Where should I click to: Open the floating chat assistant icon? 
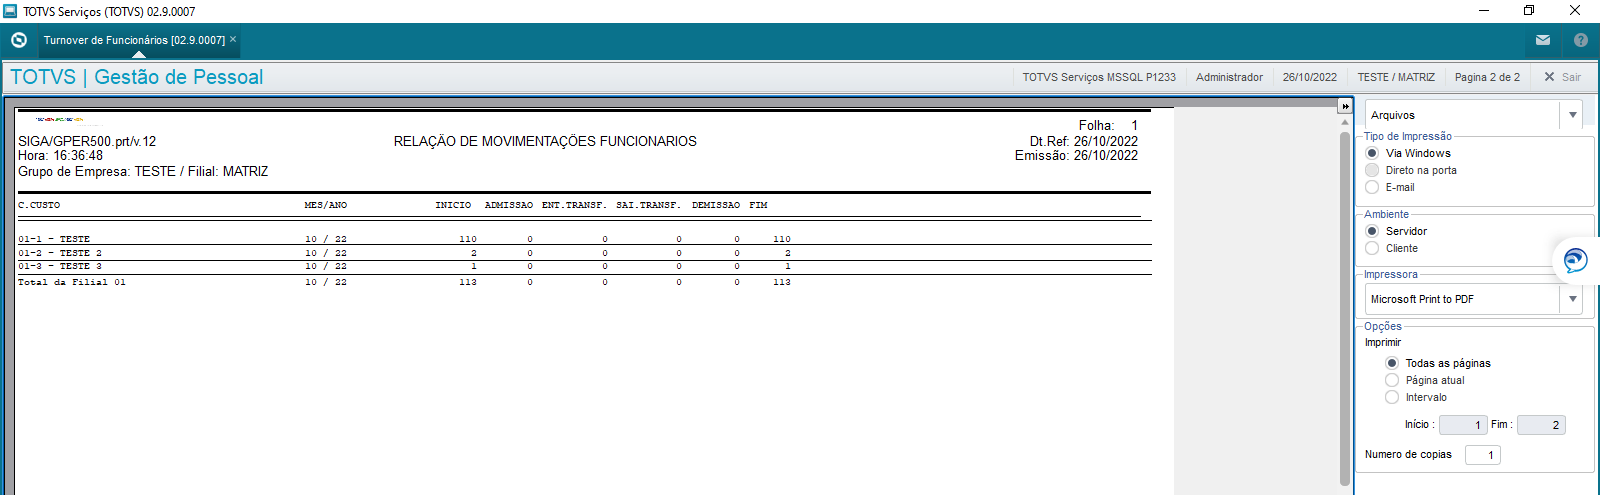tap(1575, 260)
